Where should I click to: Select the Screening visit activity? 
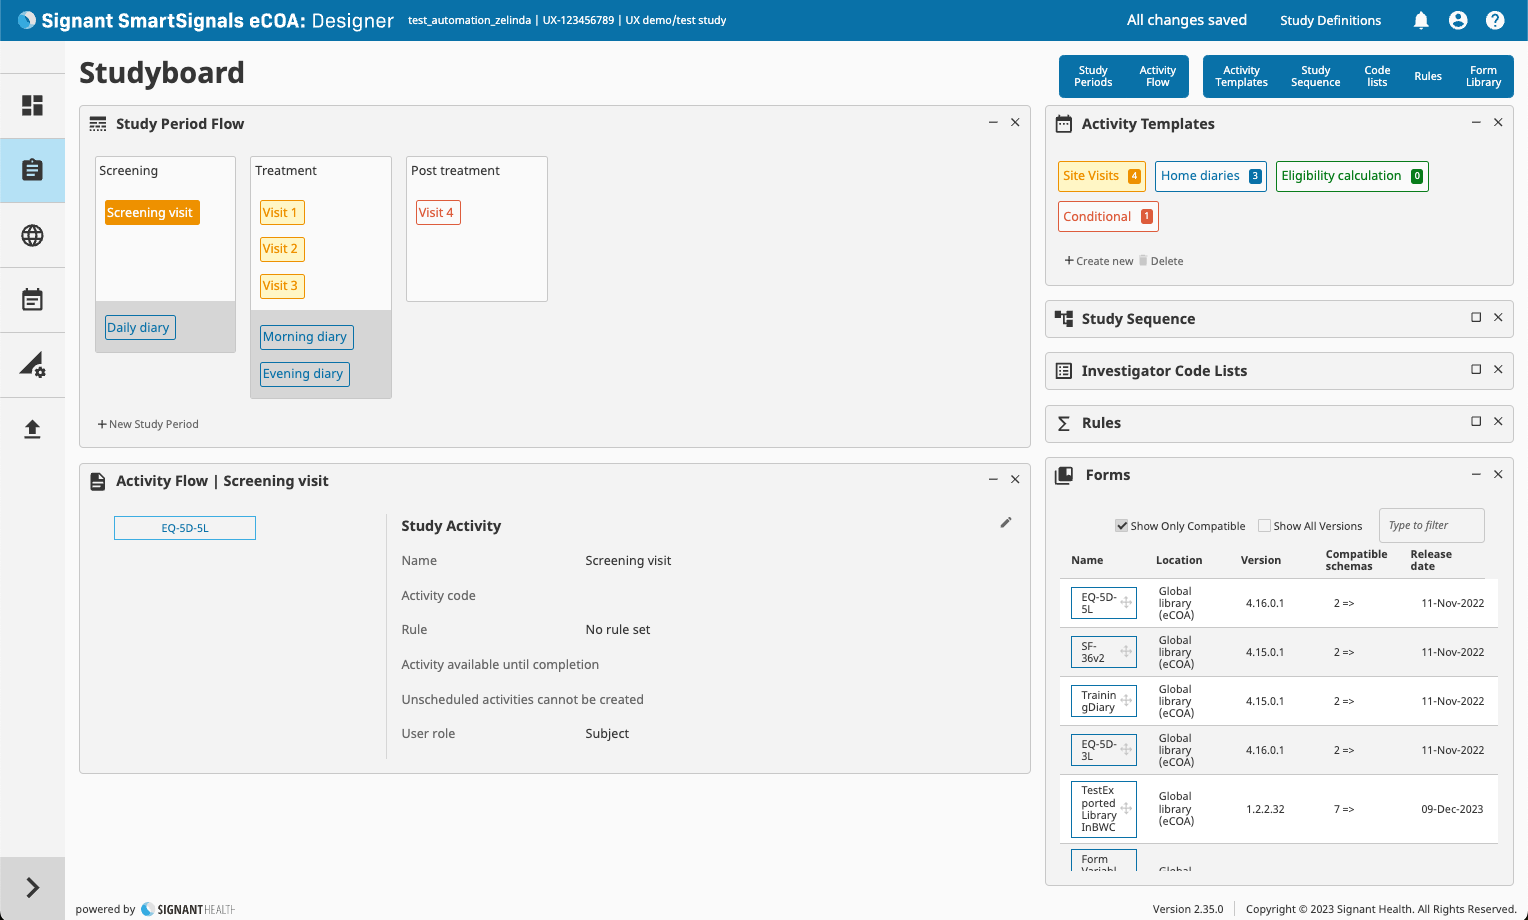coord(152,212)
